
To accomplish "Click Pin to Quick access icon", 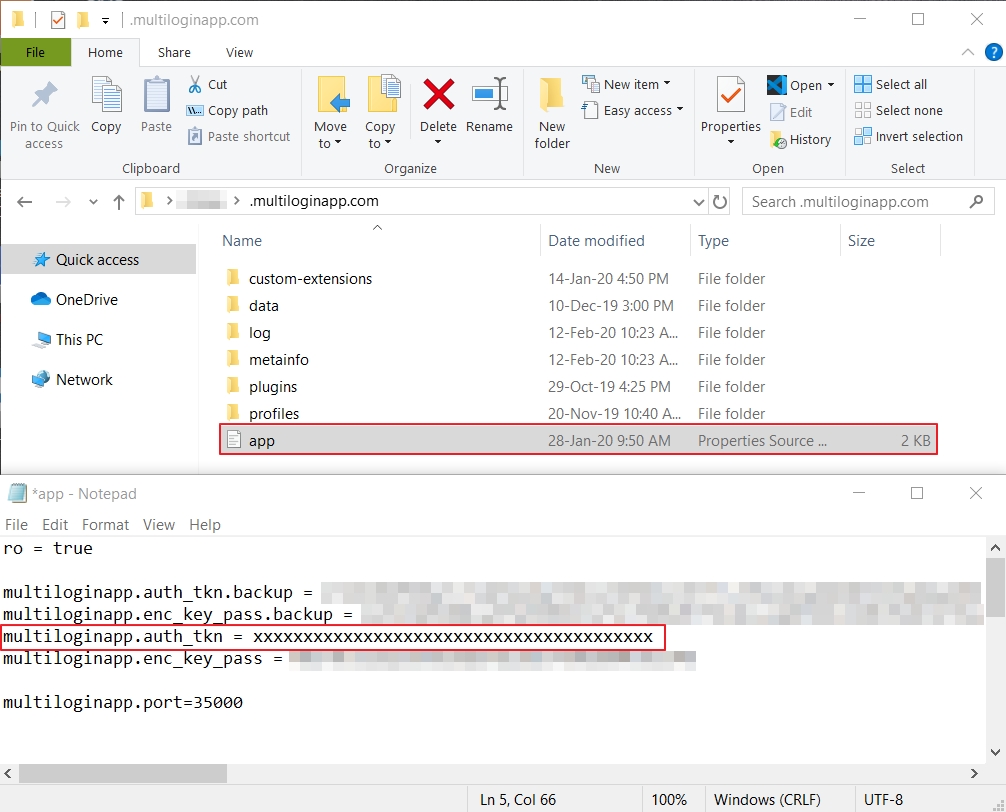I will click(x=44, y=95).
